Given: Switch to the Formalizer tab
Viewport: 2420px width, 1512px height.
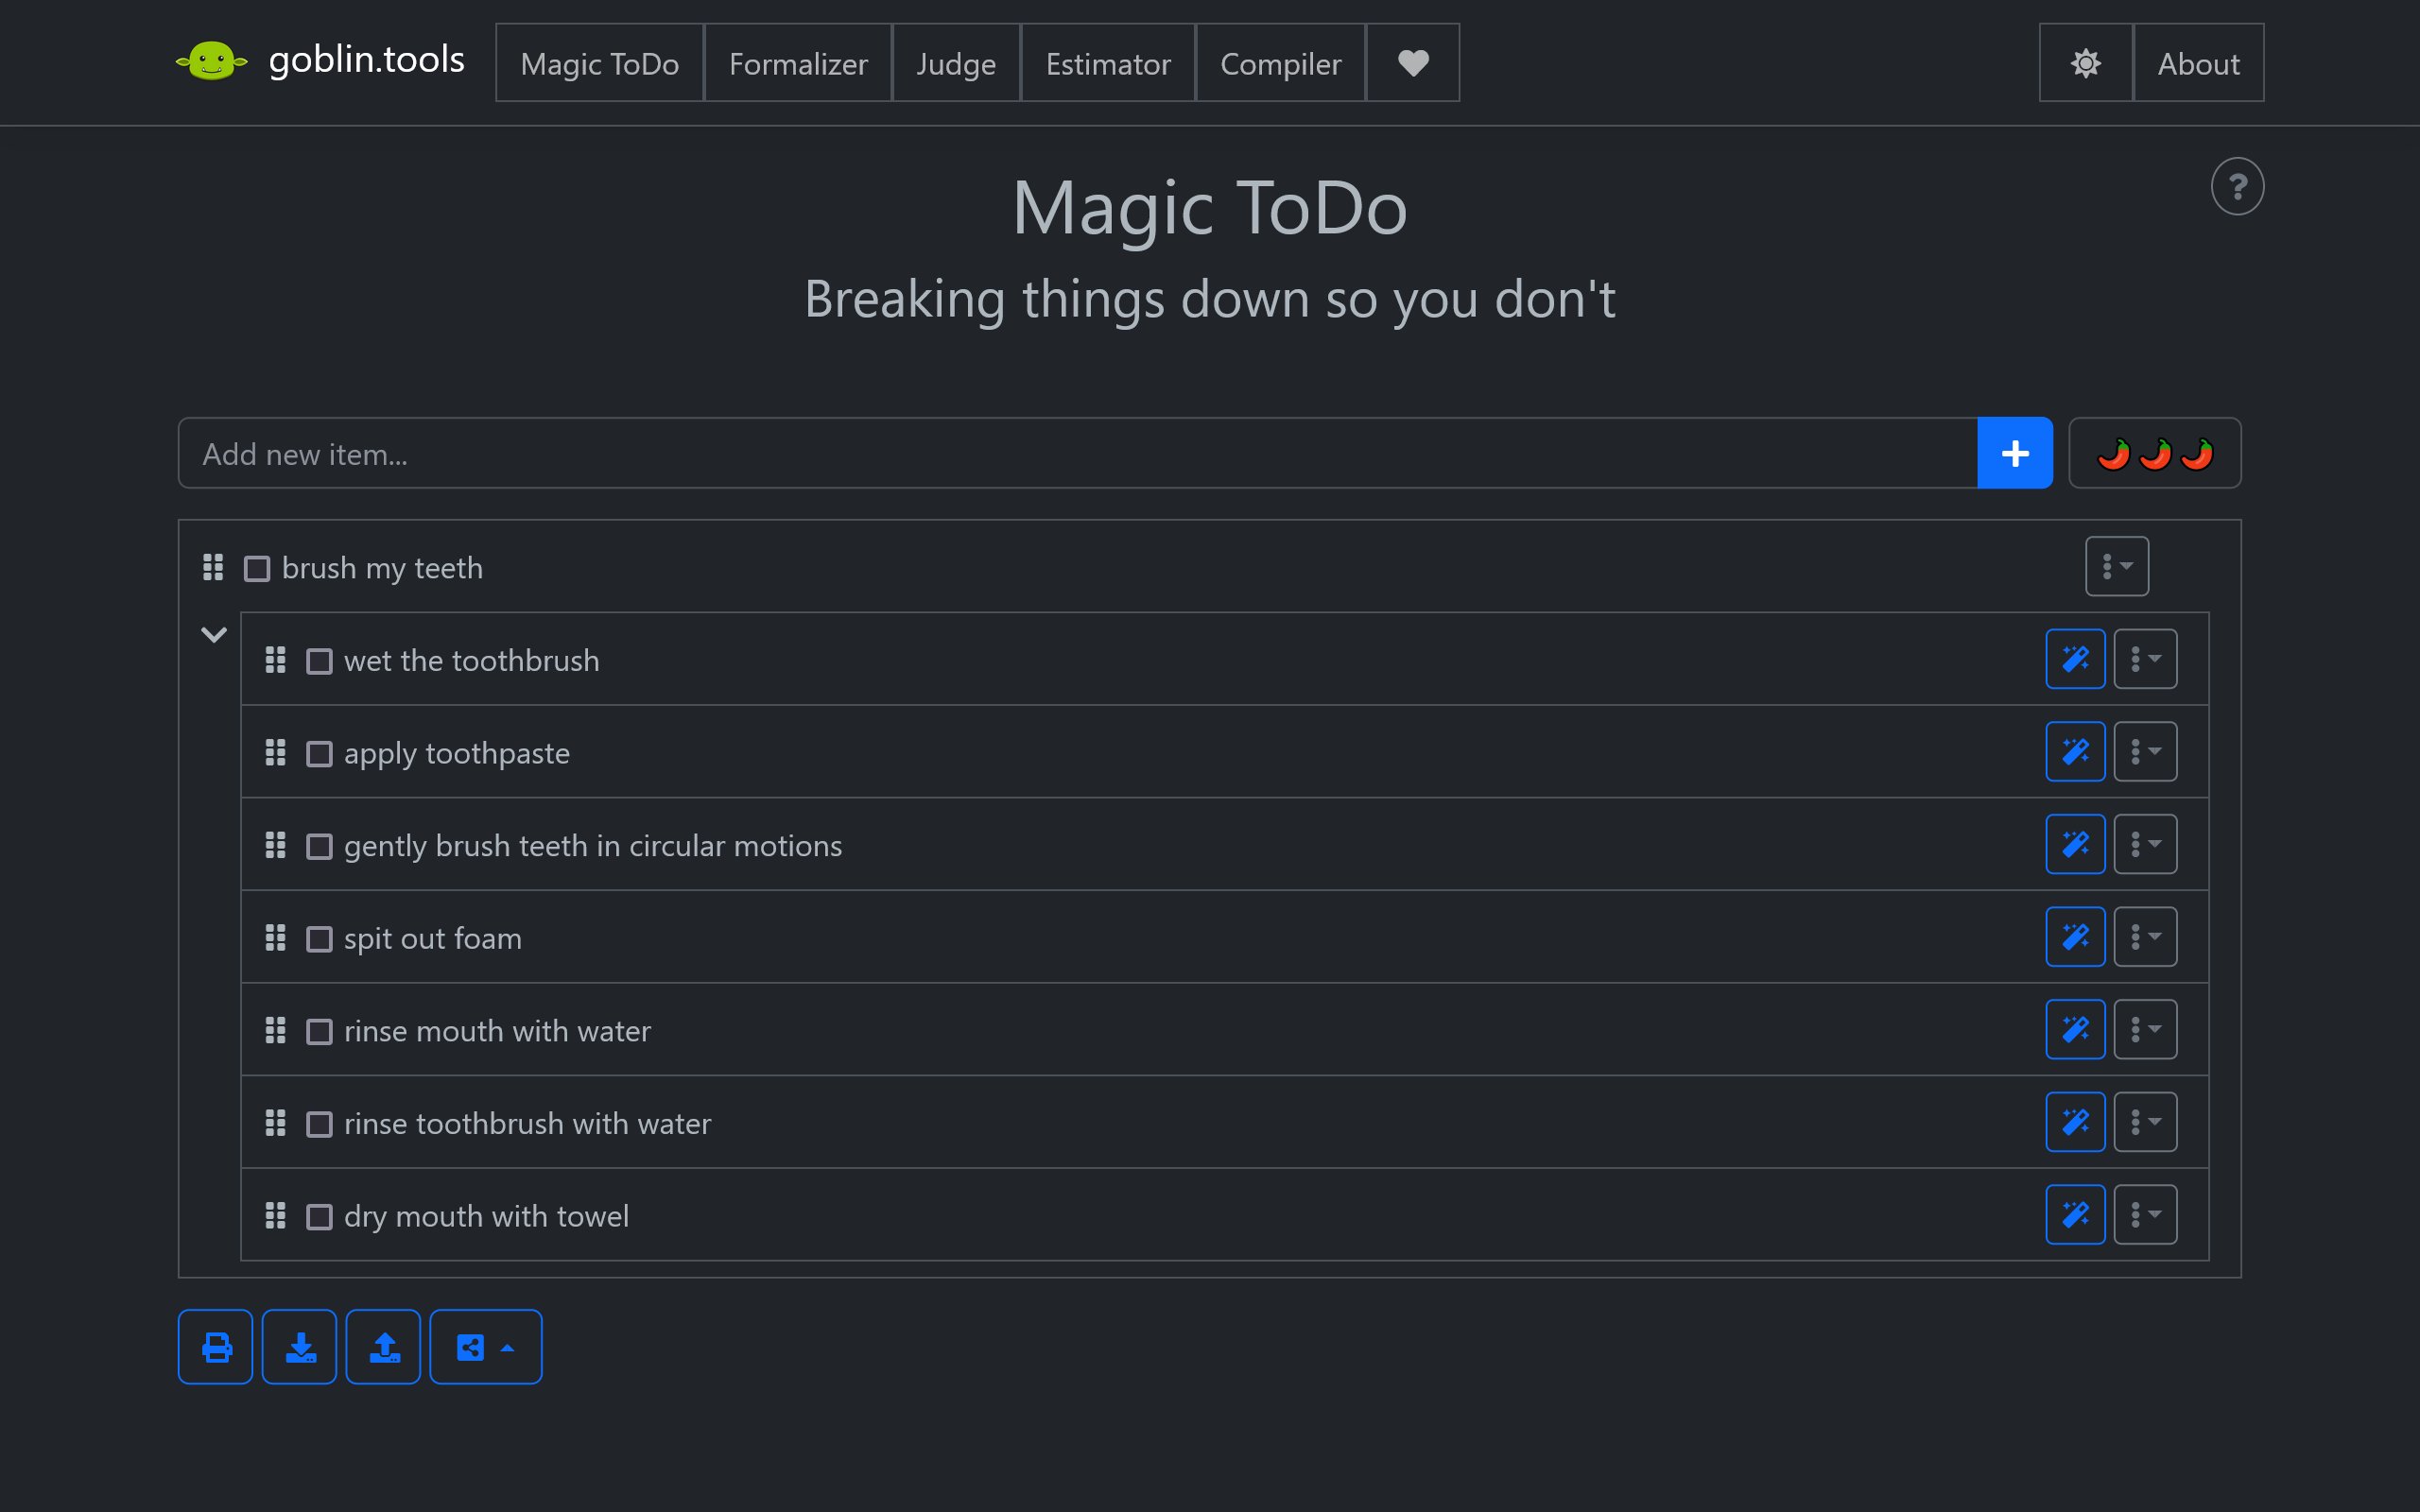Looking at the screenshot, I should pos(798,62).
